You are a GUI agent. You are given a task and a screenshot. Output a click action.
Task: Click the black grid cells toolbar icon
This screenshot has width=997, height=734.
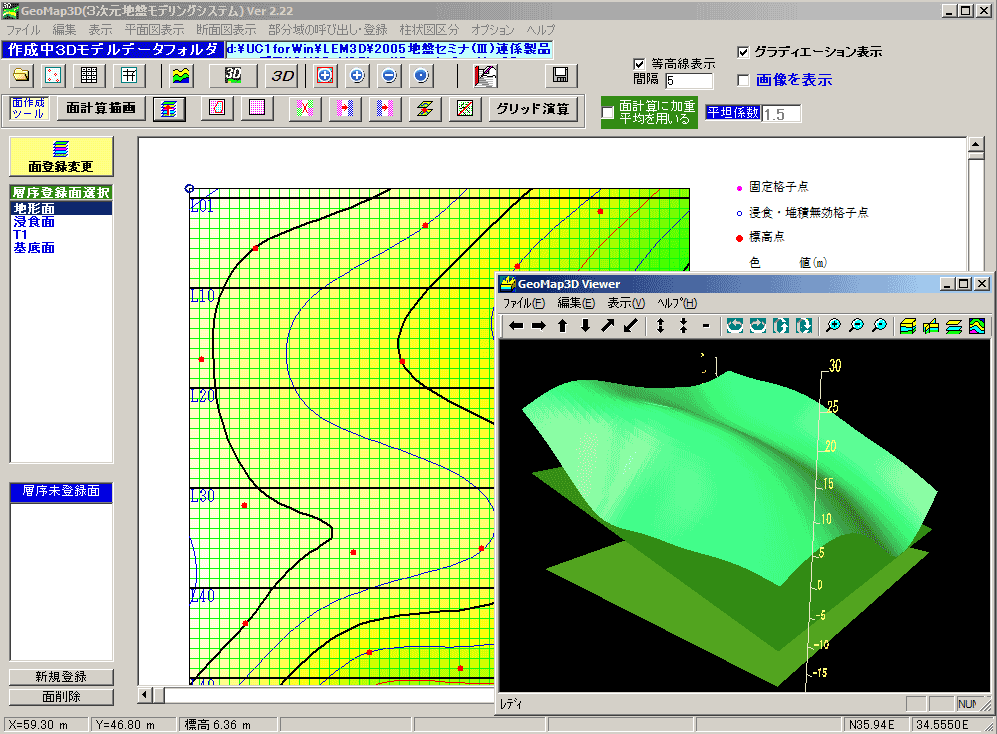click(x=89, y=76)
